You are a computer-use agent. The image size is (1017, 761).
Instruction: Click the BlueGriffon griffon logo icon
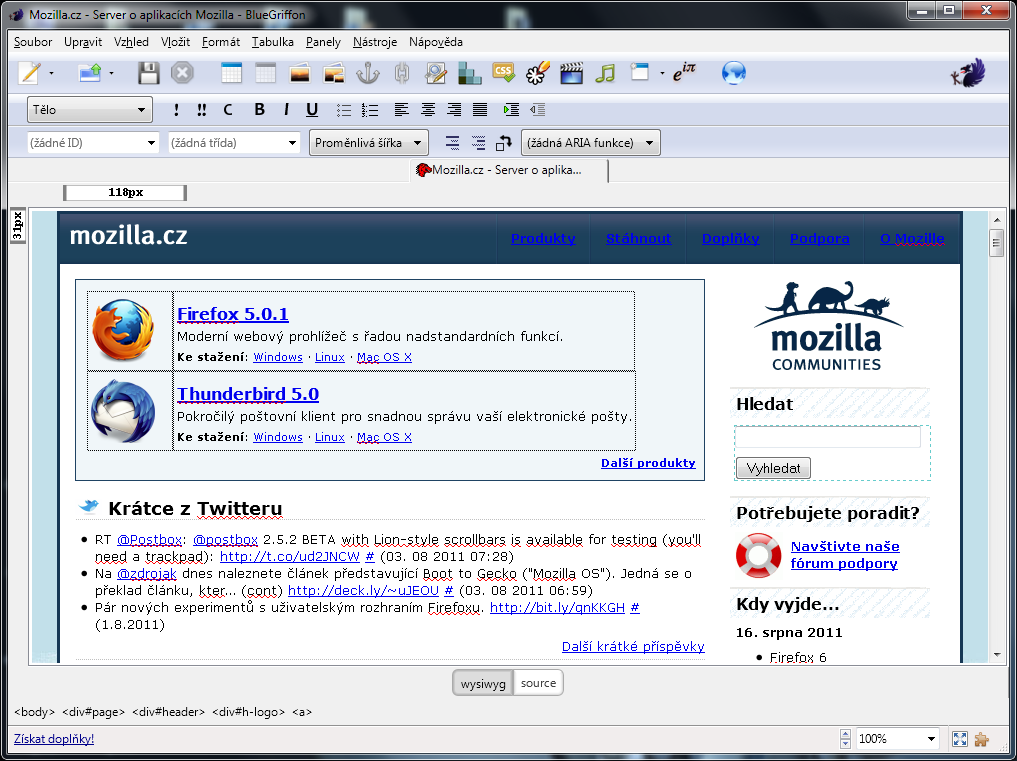point(968,73)
